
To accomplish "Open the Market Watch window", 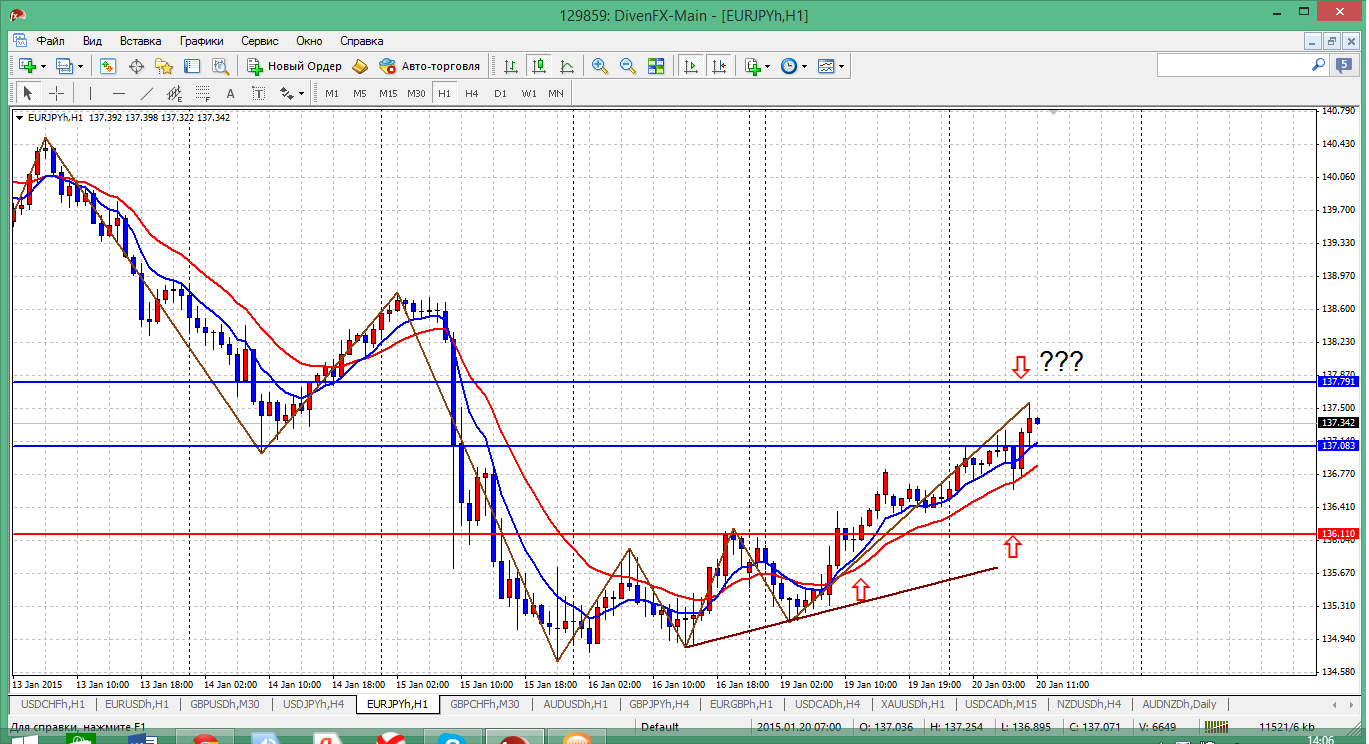I will tap(108, 66).
